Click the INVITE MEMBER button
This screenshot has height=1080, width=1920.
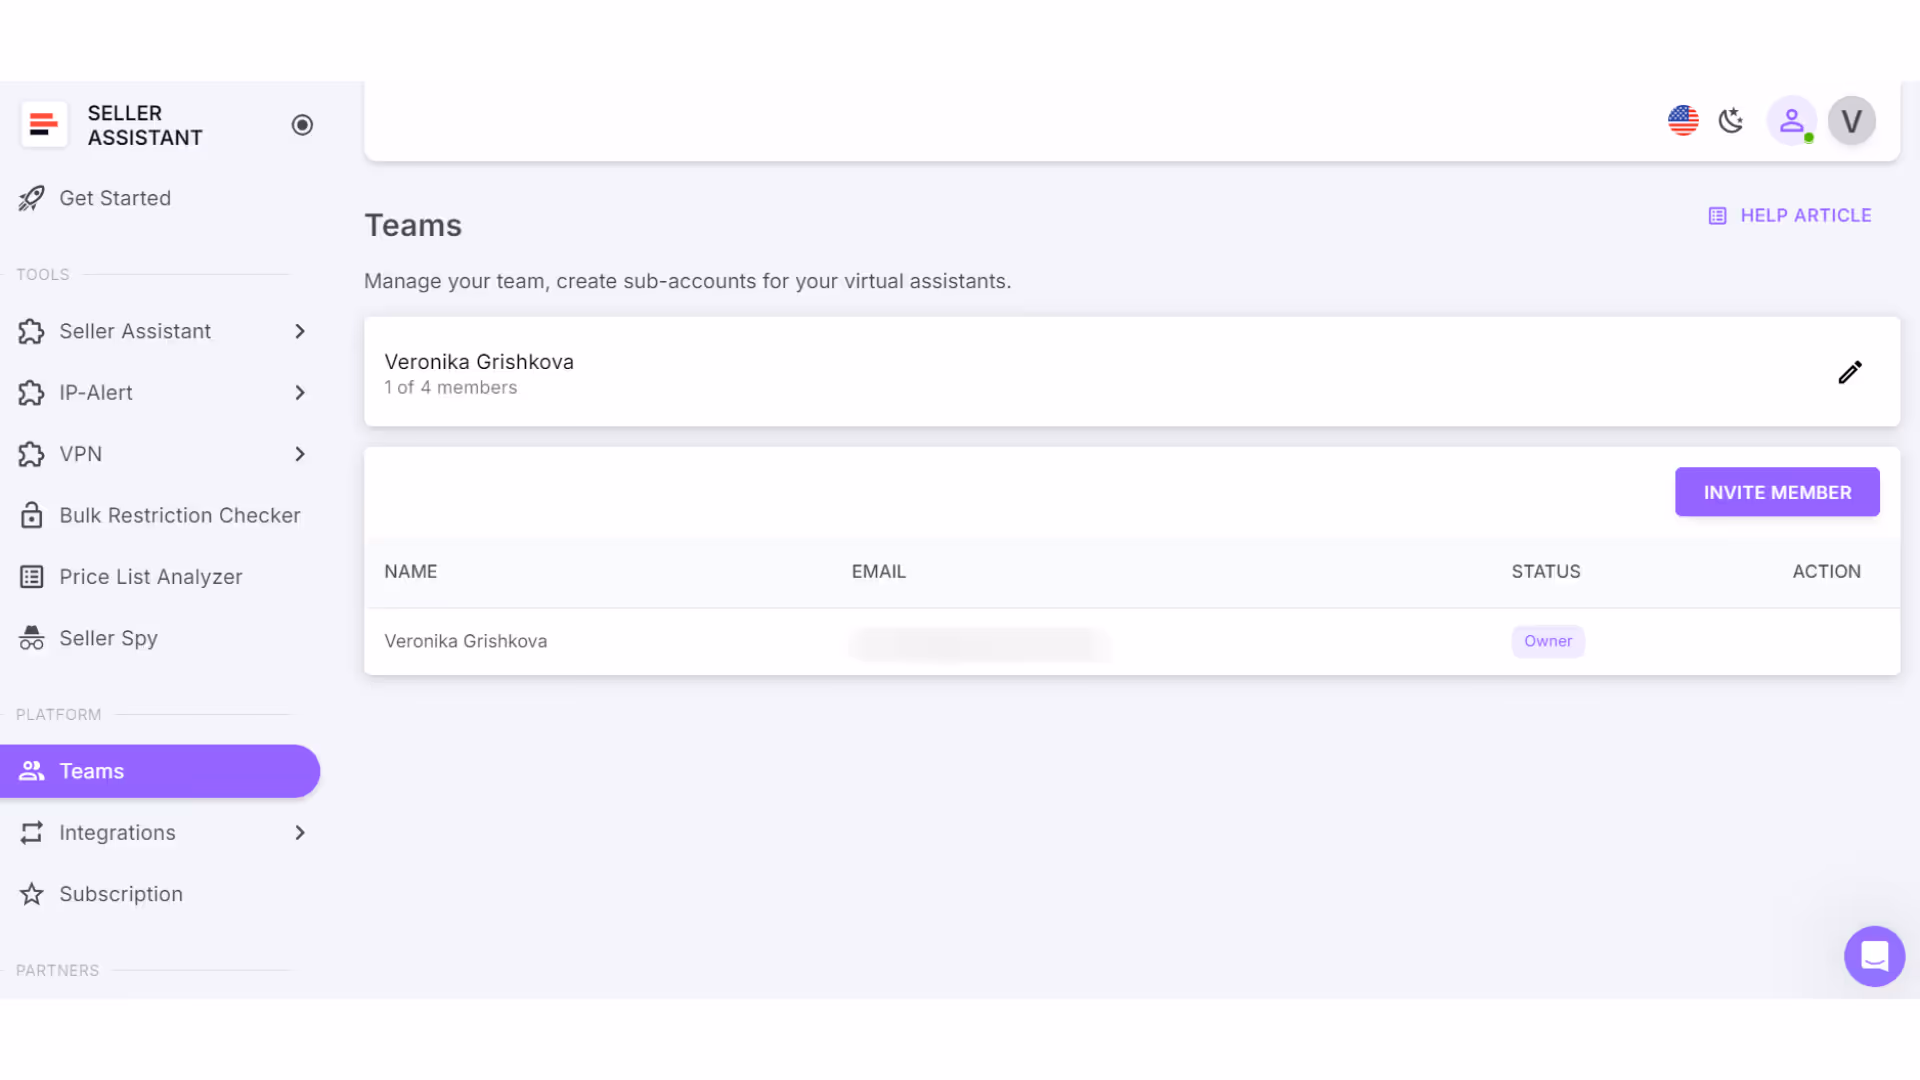pyautogui.click(x=1777, y=492)
